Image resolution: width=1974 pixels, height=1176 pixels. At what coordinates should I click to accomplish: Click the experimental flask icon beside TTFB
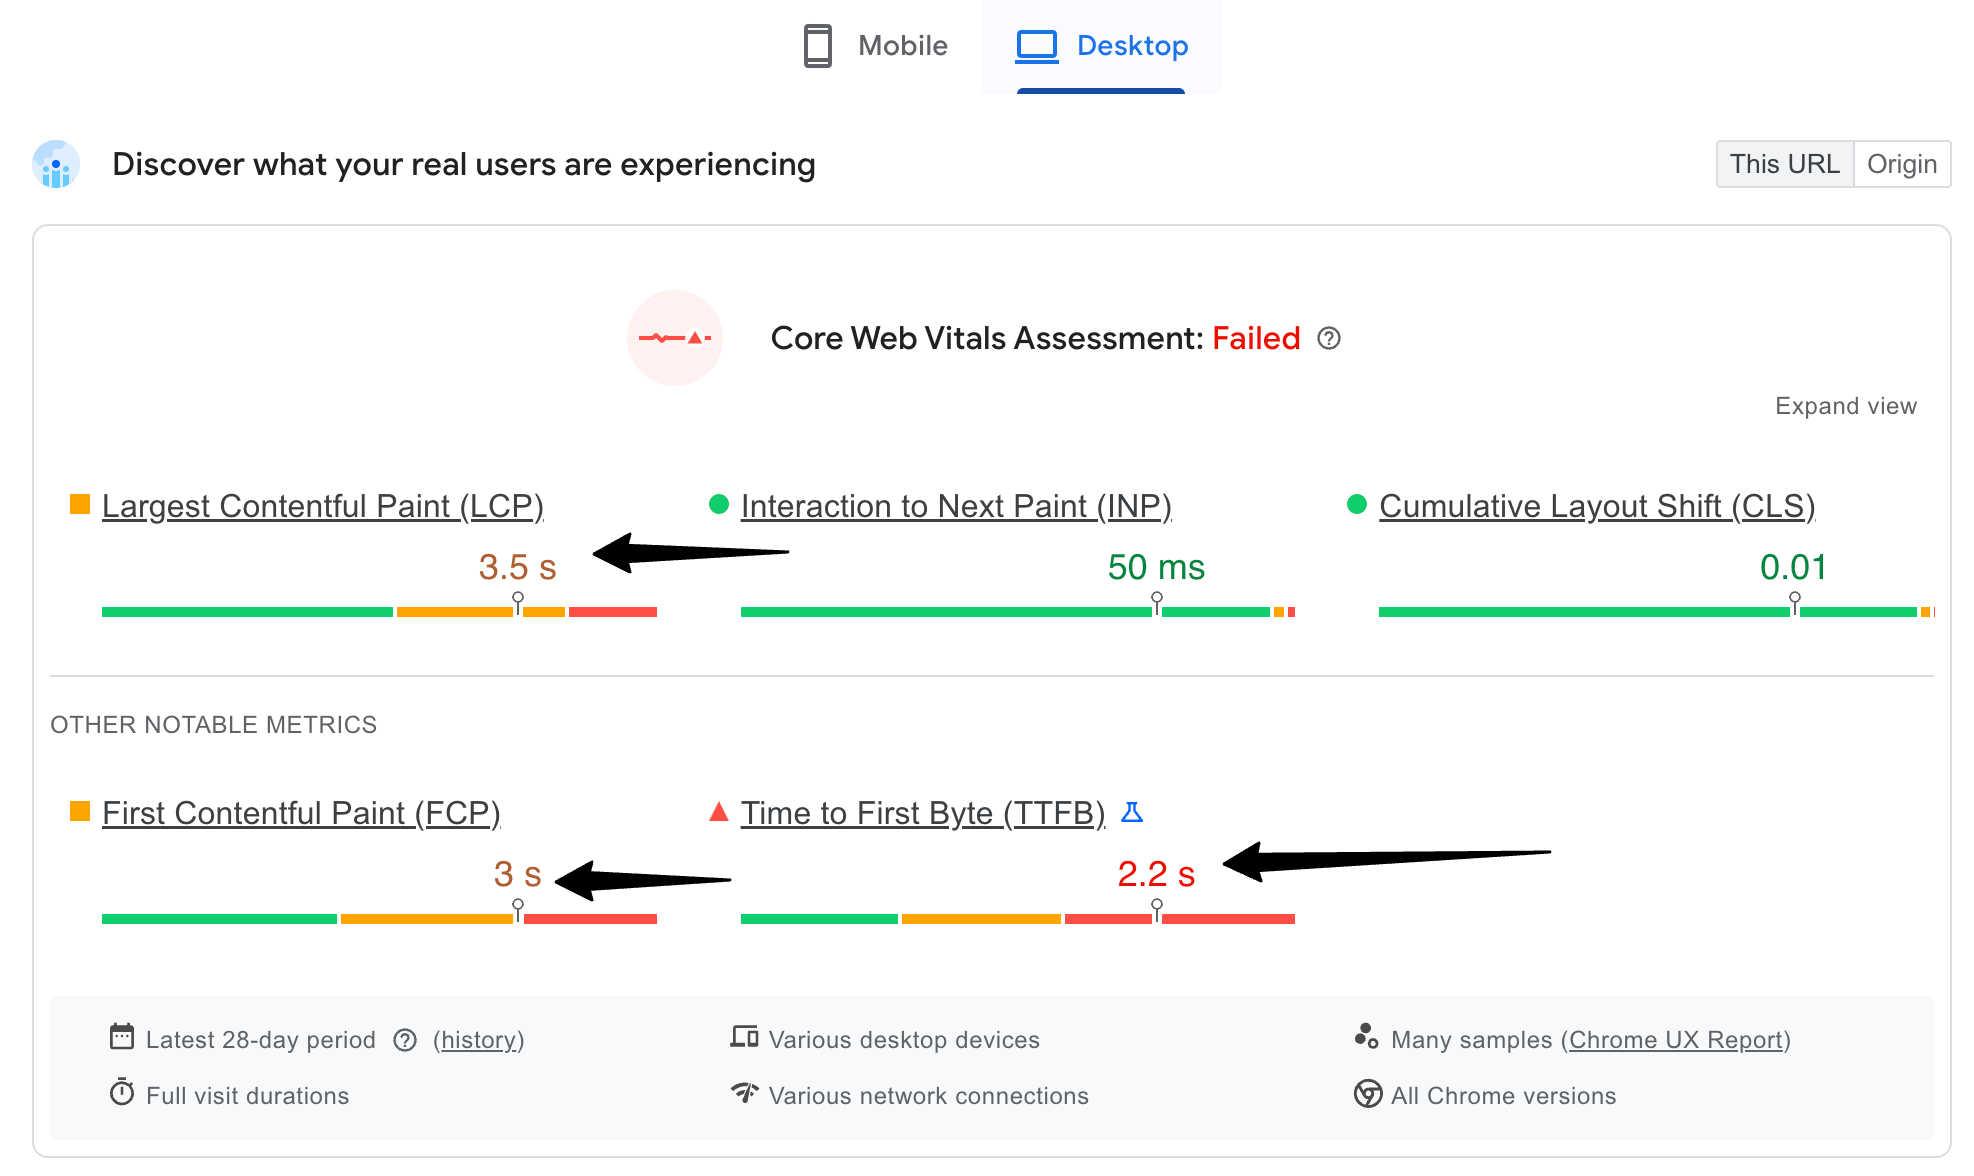pyautogui.click(x=1133, y=813)
